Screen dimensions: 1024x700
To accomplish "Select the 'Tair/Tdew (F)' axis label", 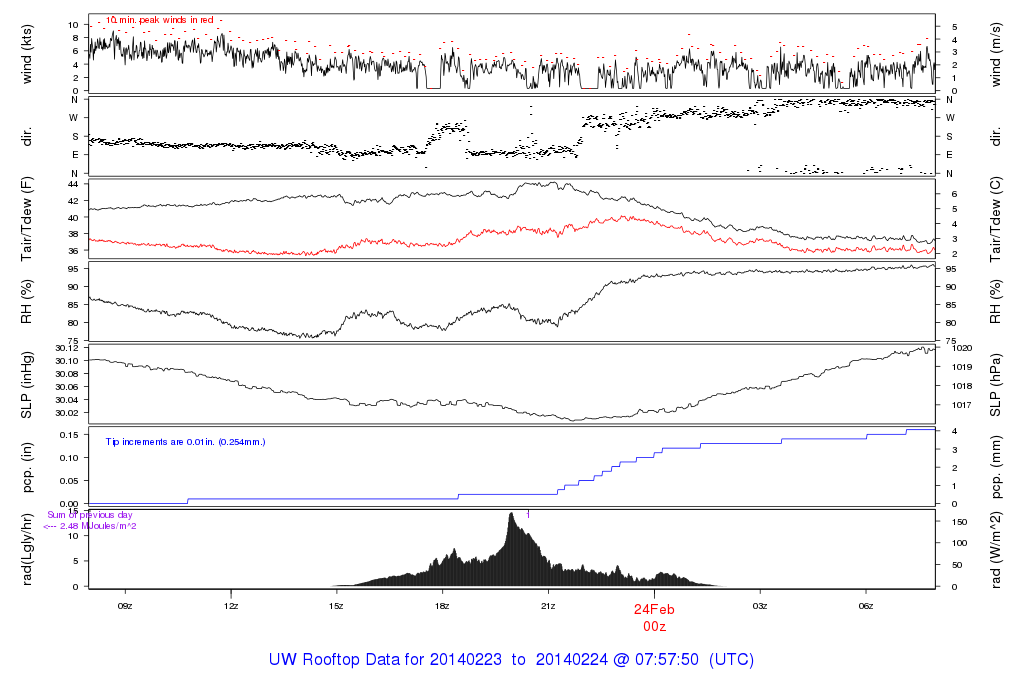I will [27, 219].
